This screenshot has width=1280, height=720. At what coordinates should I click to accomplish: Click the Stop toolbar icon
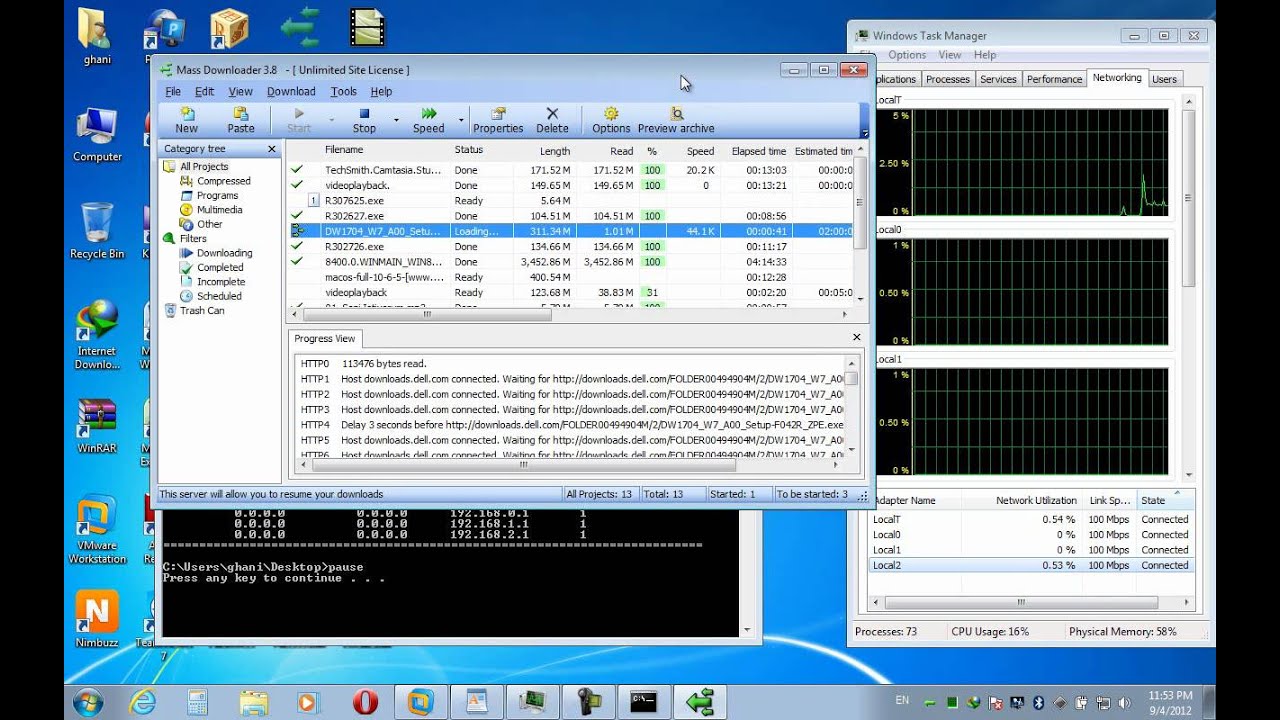[364, 120]
